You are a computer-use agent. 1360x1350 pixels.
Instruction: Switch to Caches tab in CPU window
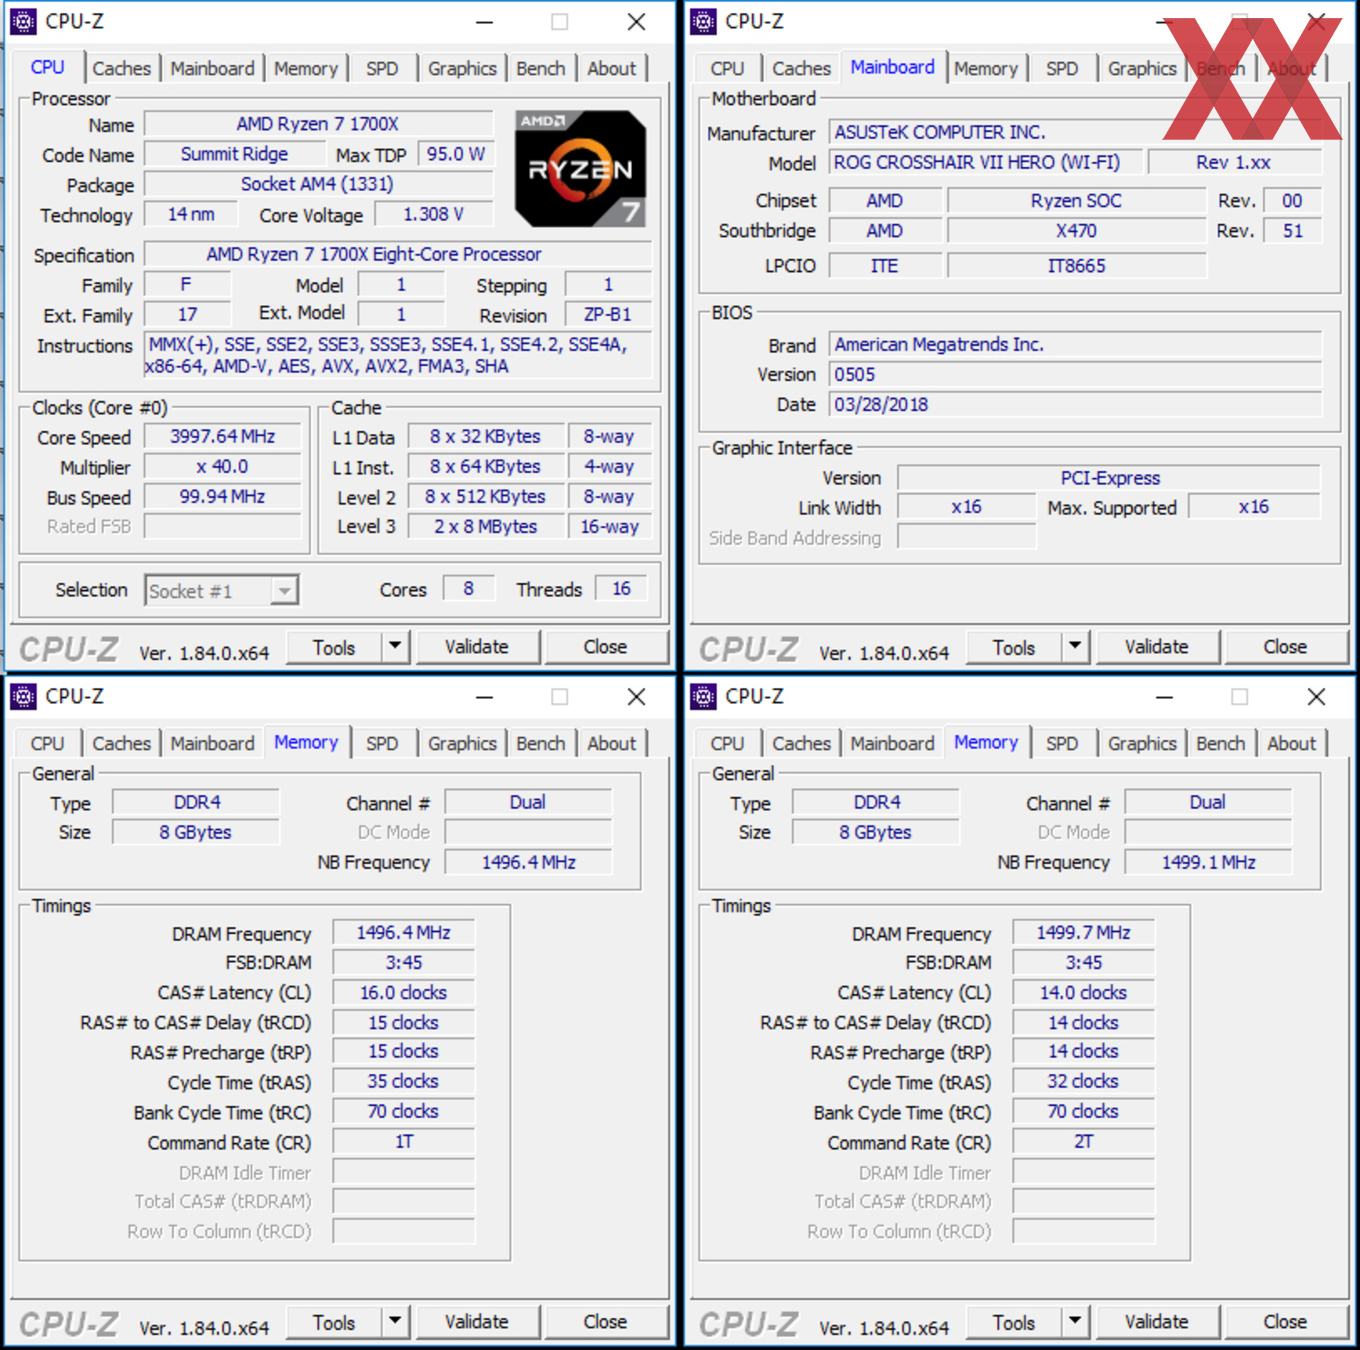click(121, 68)
